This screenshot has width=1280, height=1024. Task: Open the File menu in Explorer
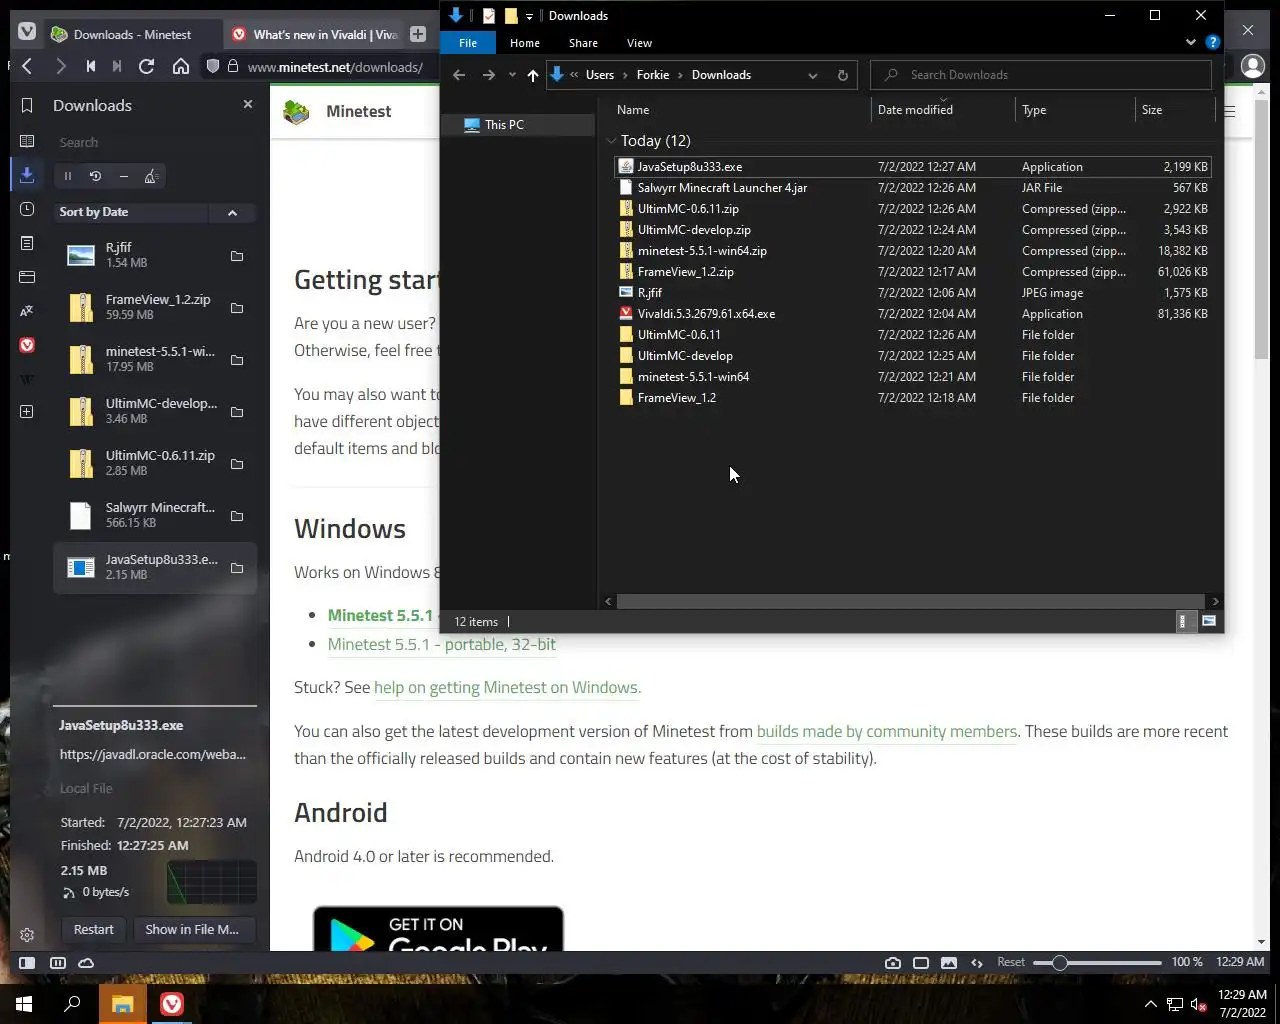(468, 43)
